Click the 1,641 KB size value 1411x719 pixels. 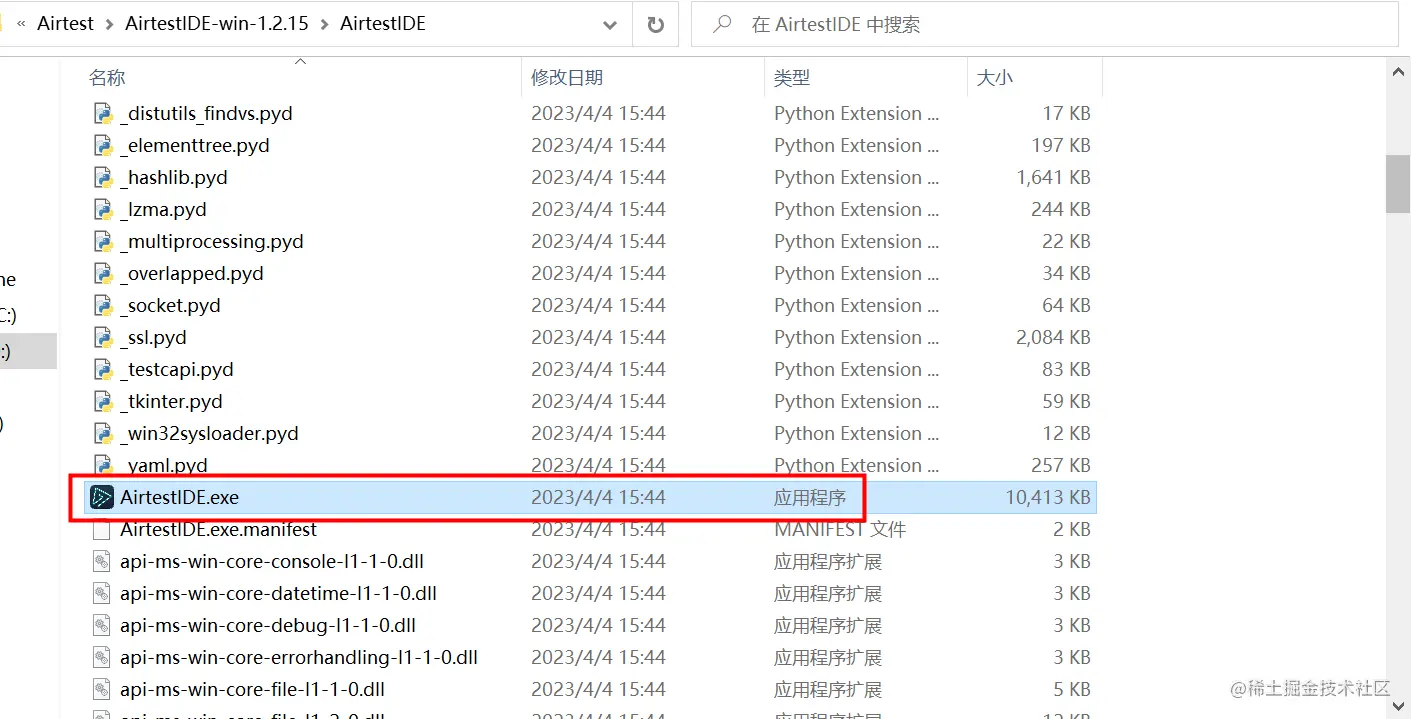1053,177
